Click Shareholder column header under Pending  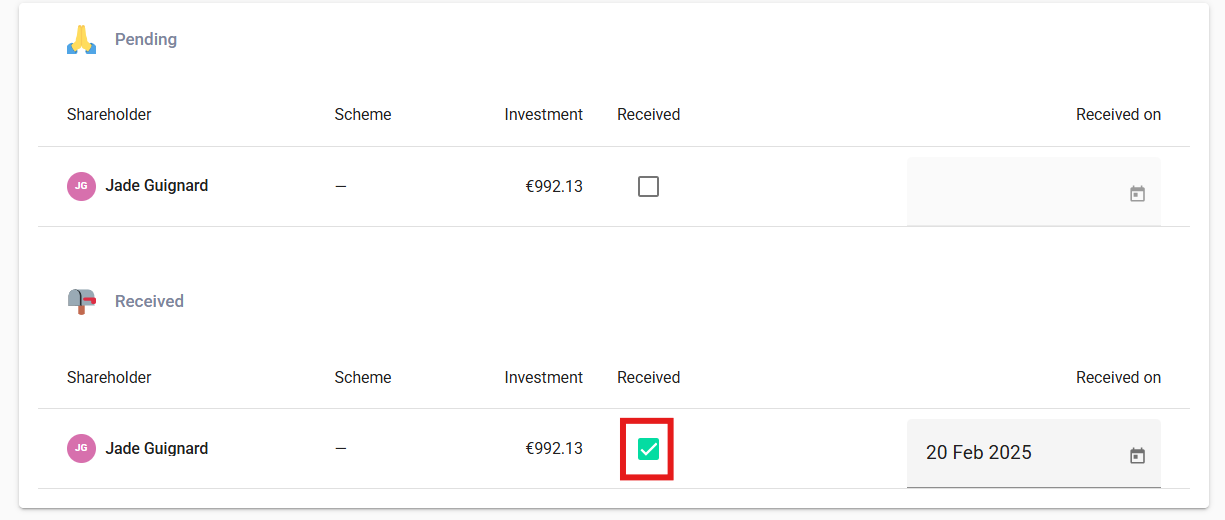point(109,115)
